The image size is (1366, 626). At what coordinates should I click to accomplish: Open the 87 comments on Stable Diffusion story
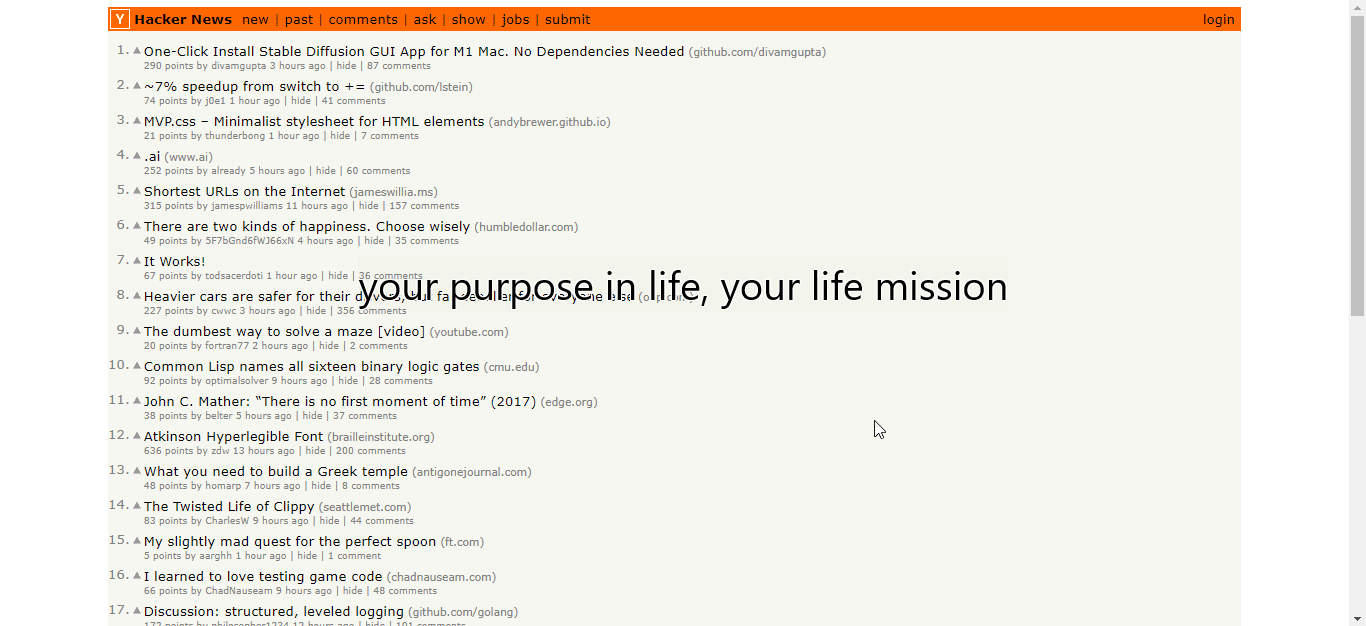pyautogui.click(x=399, y=66)
